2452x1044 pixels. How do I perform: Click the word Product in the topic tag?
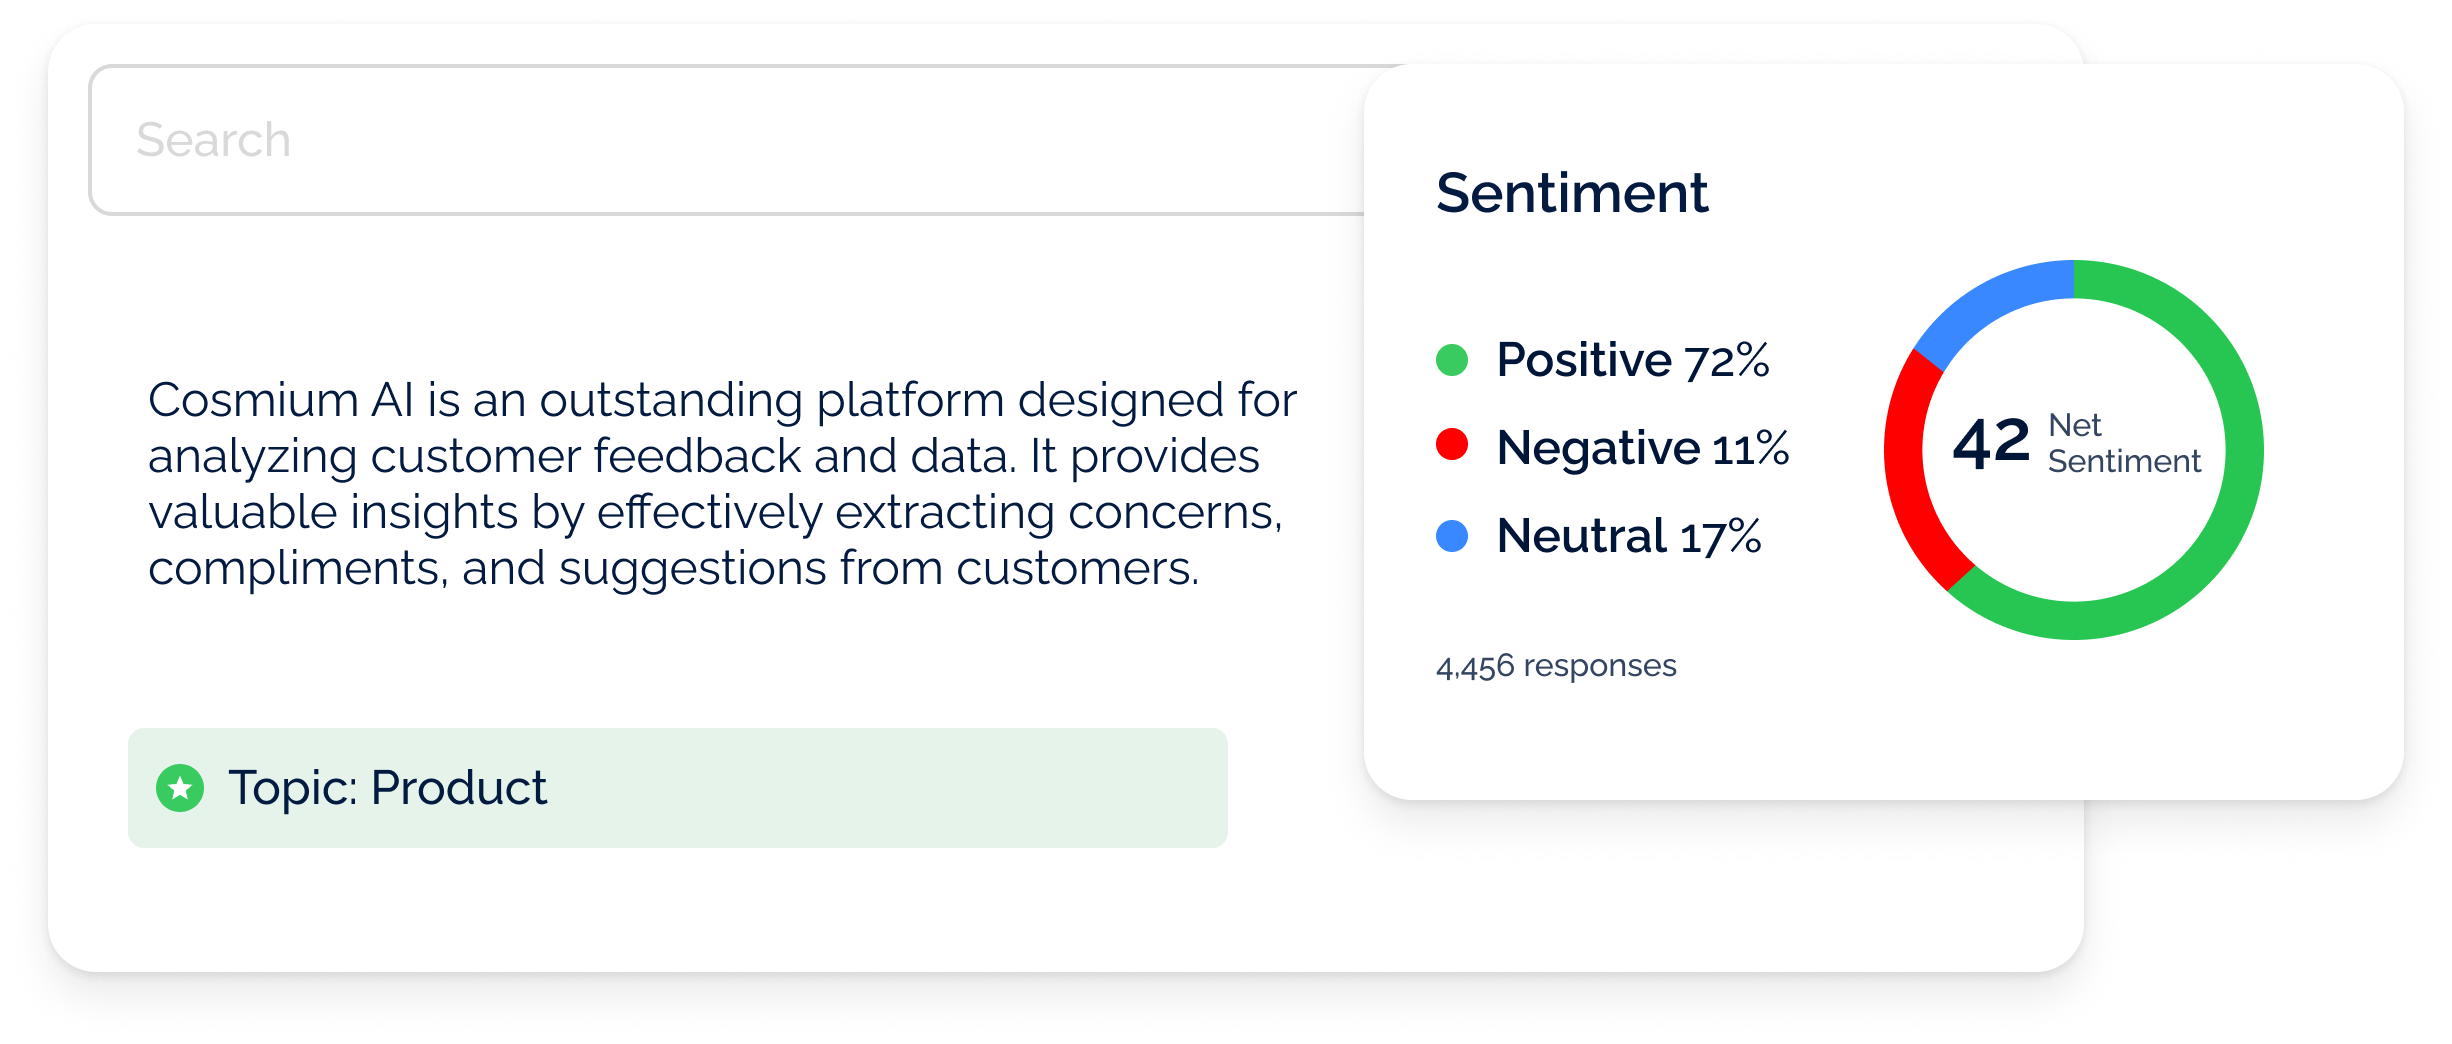(459, 788)
